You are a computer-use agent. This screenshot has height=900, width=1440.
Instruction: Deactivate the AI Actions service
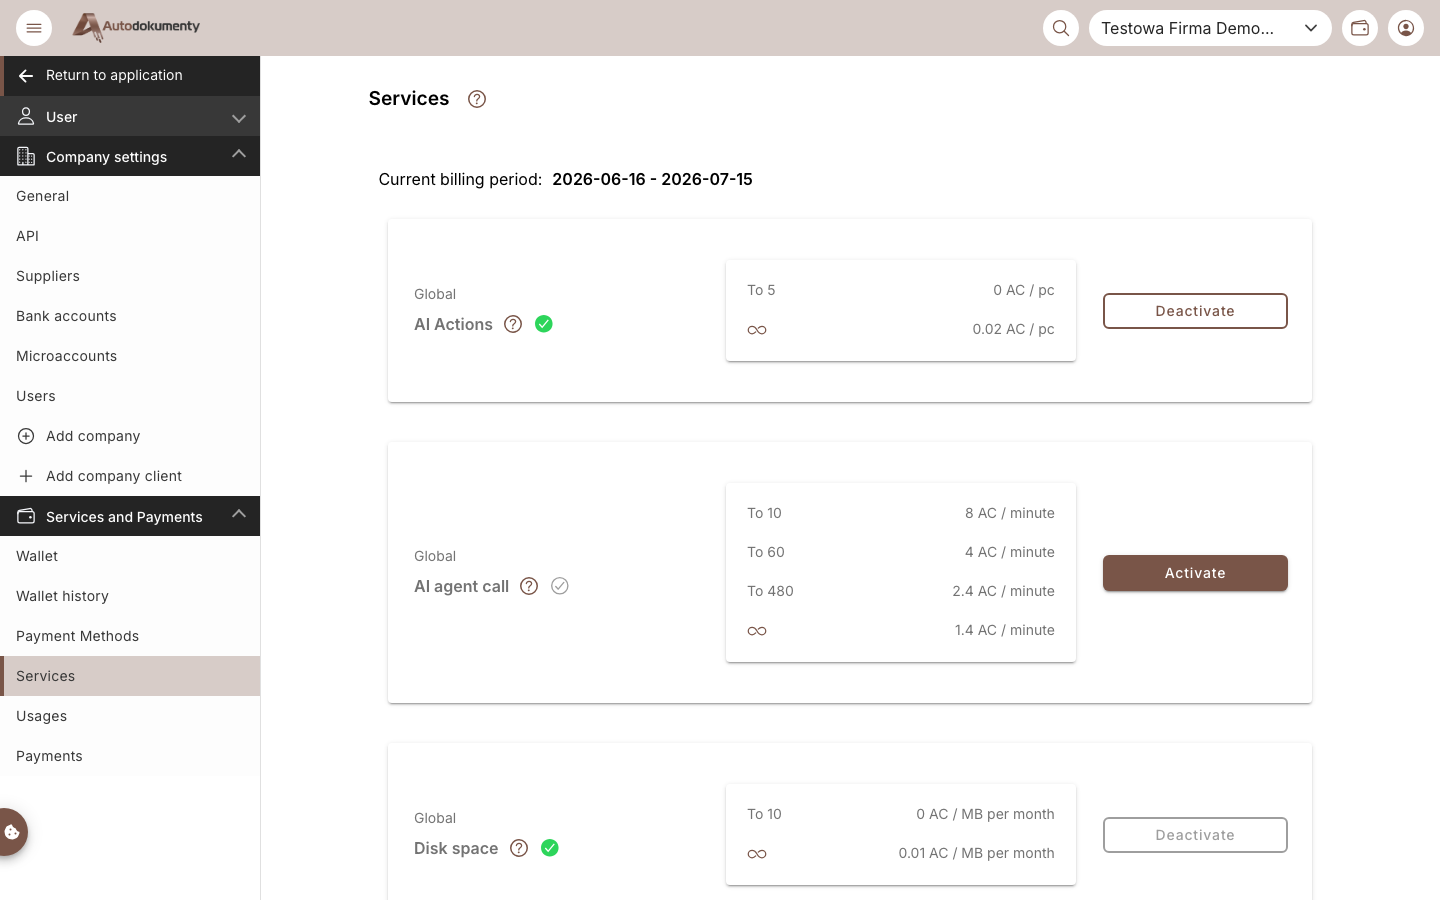tap(1195, 311)
